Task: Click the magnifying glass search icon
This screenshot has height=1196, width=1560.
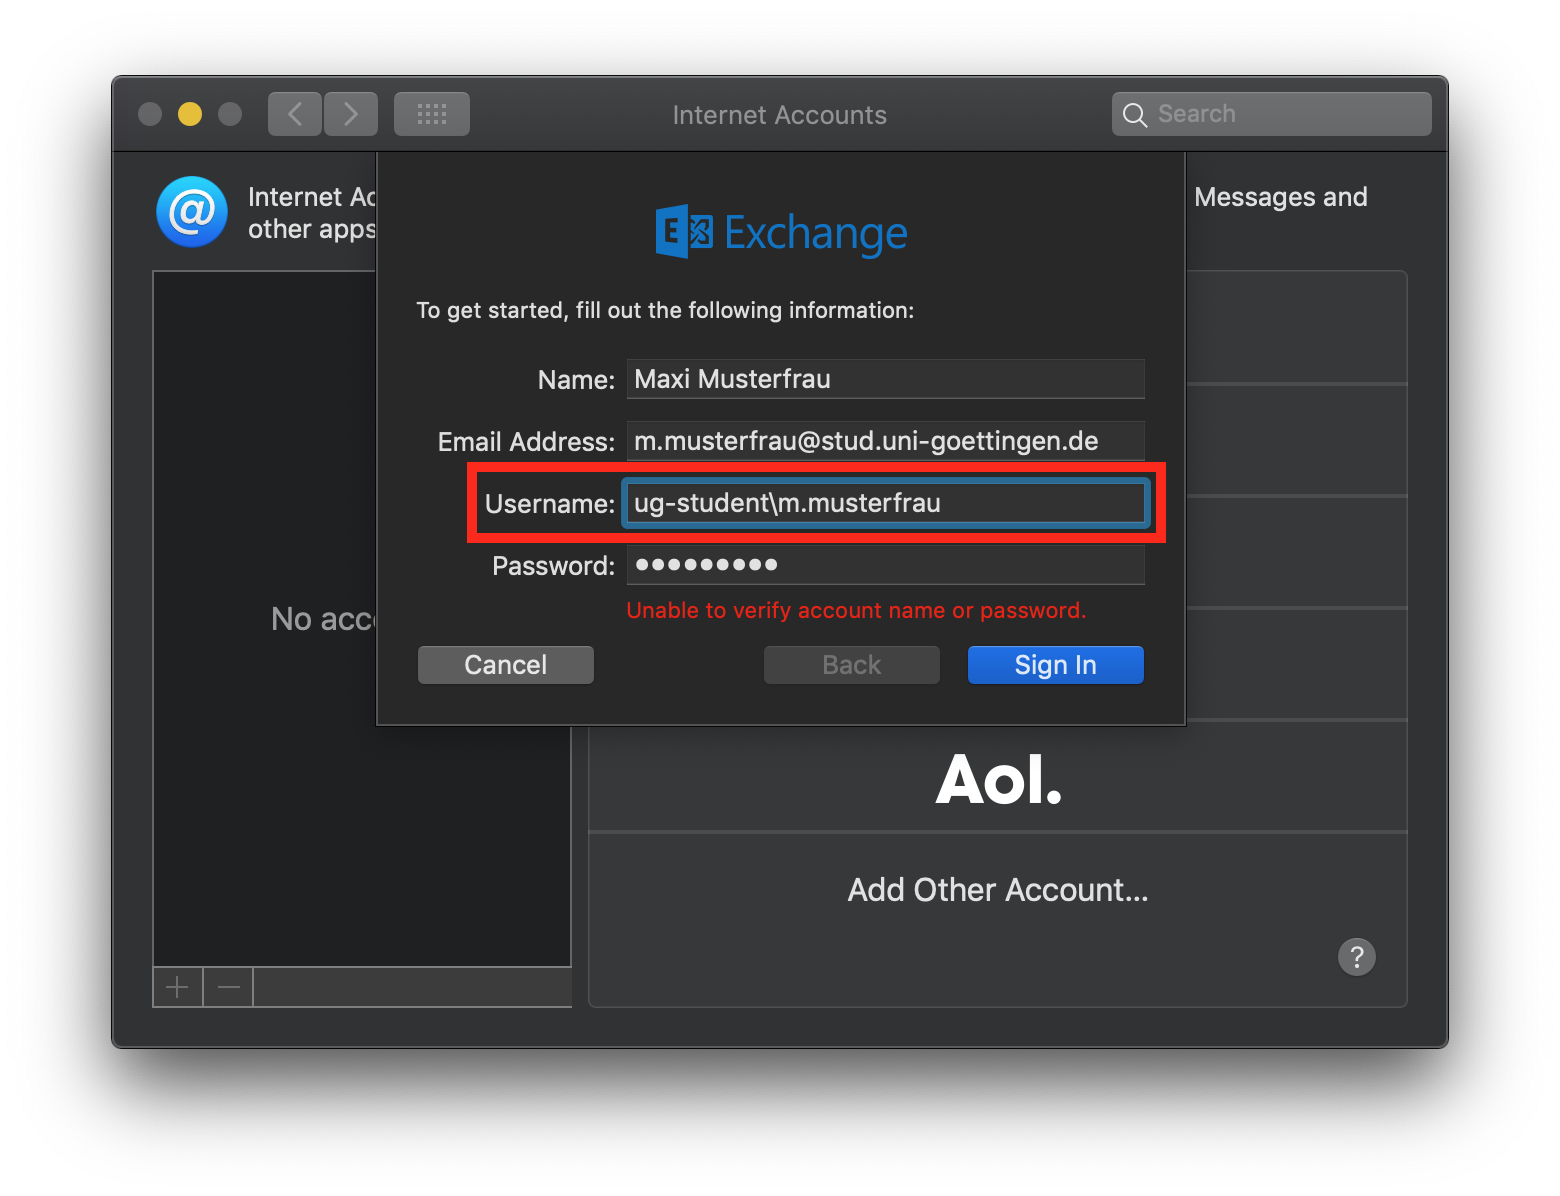Action: pyautogui.click(x=1134, y=115)
